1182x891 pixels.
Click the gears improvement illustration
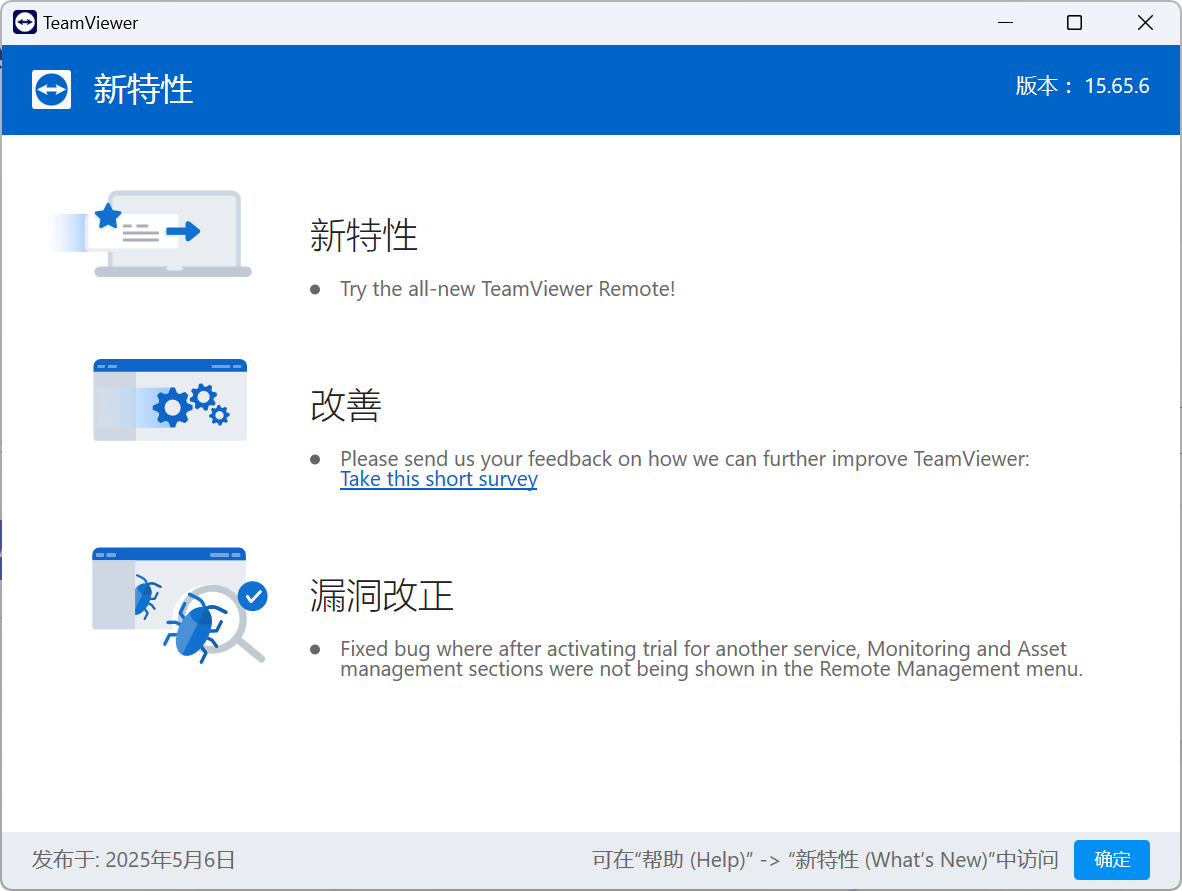tap(170, 400)
